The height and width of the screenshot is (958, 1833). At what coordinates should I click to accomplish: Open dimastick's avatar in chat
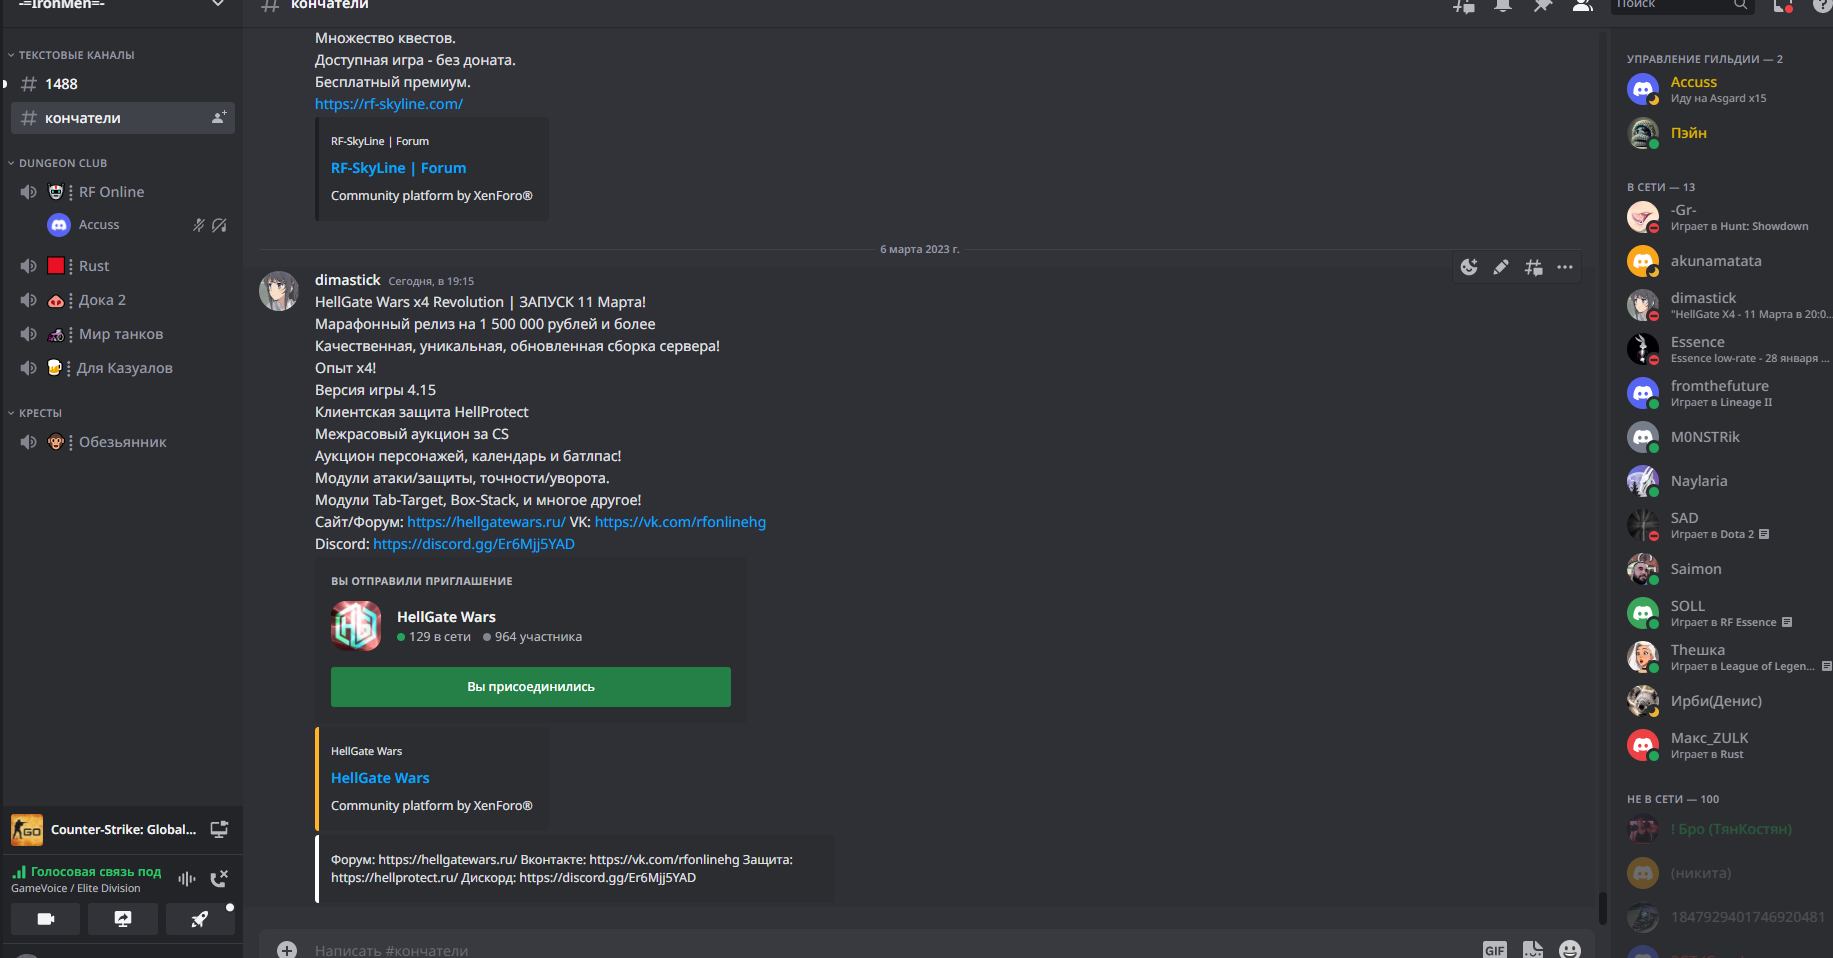point(279,291)
